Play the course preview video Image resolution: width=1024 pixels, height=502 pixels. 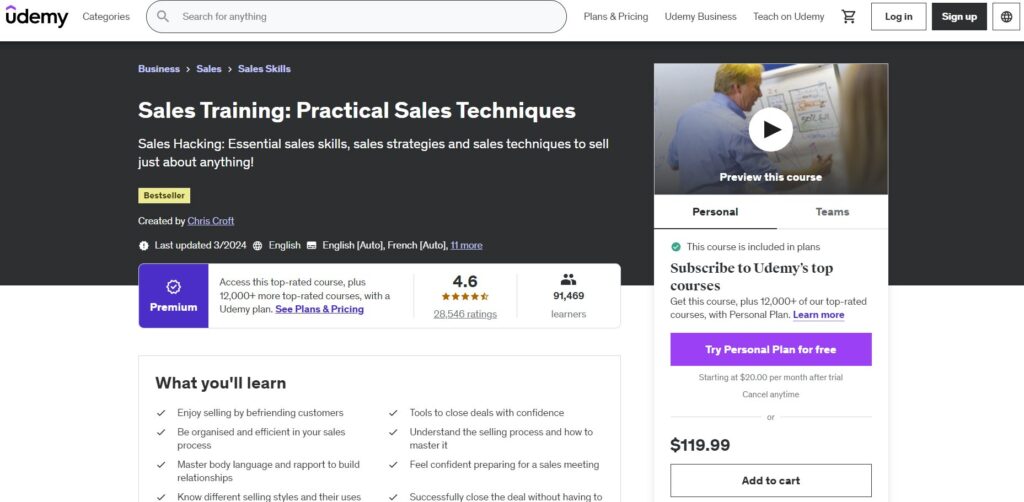(x=771, y=129)
